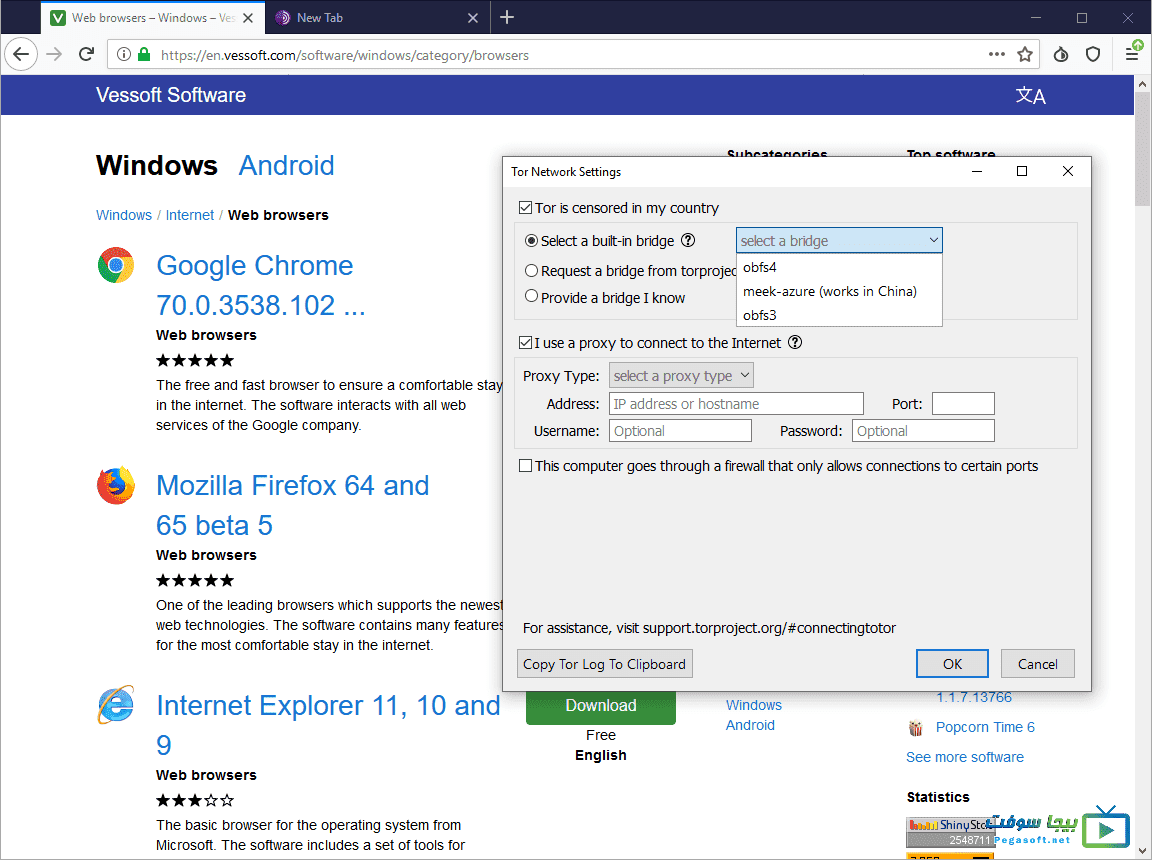Choose Request a bridge from torproject radio

point(531,270)
